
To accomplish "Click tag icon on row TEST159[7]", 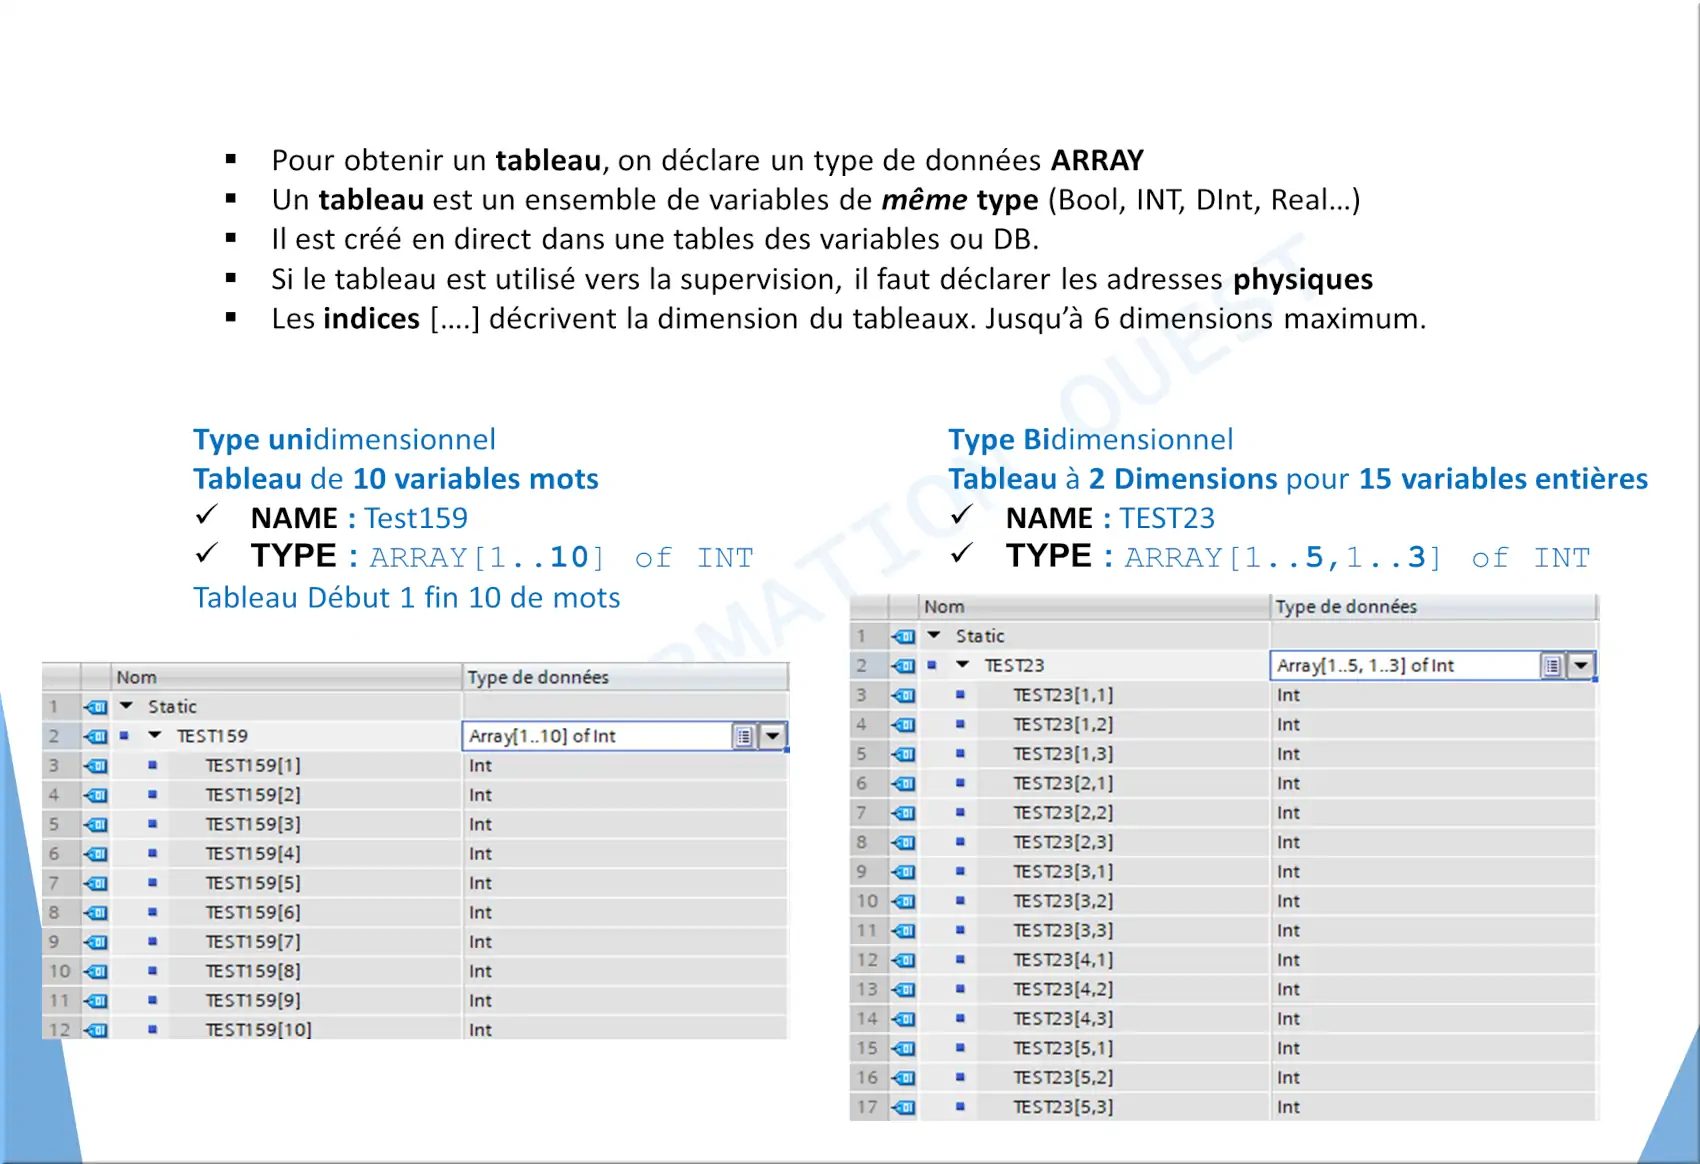I will tap(97, 942).
